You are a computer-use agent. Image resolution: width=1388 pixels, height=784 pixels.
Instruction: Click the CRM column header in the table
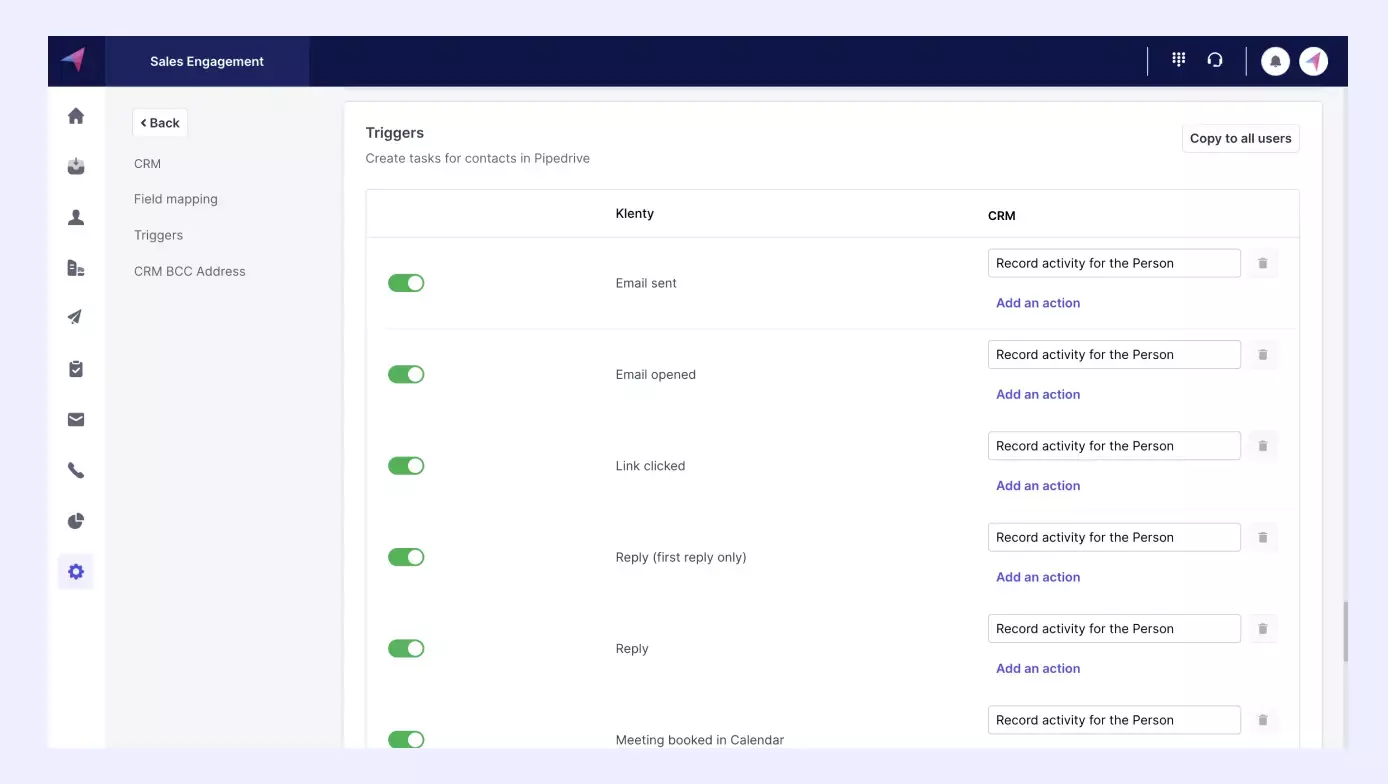click(x=1002, y=215)
